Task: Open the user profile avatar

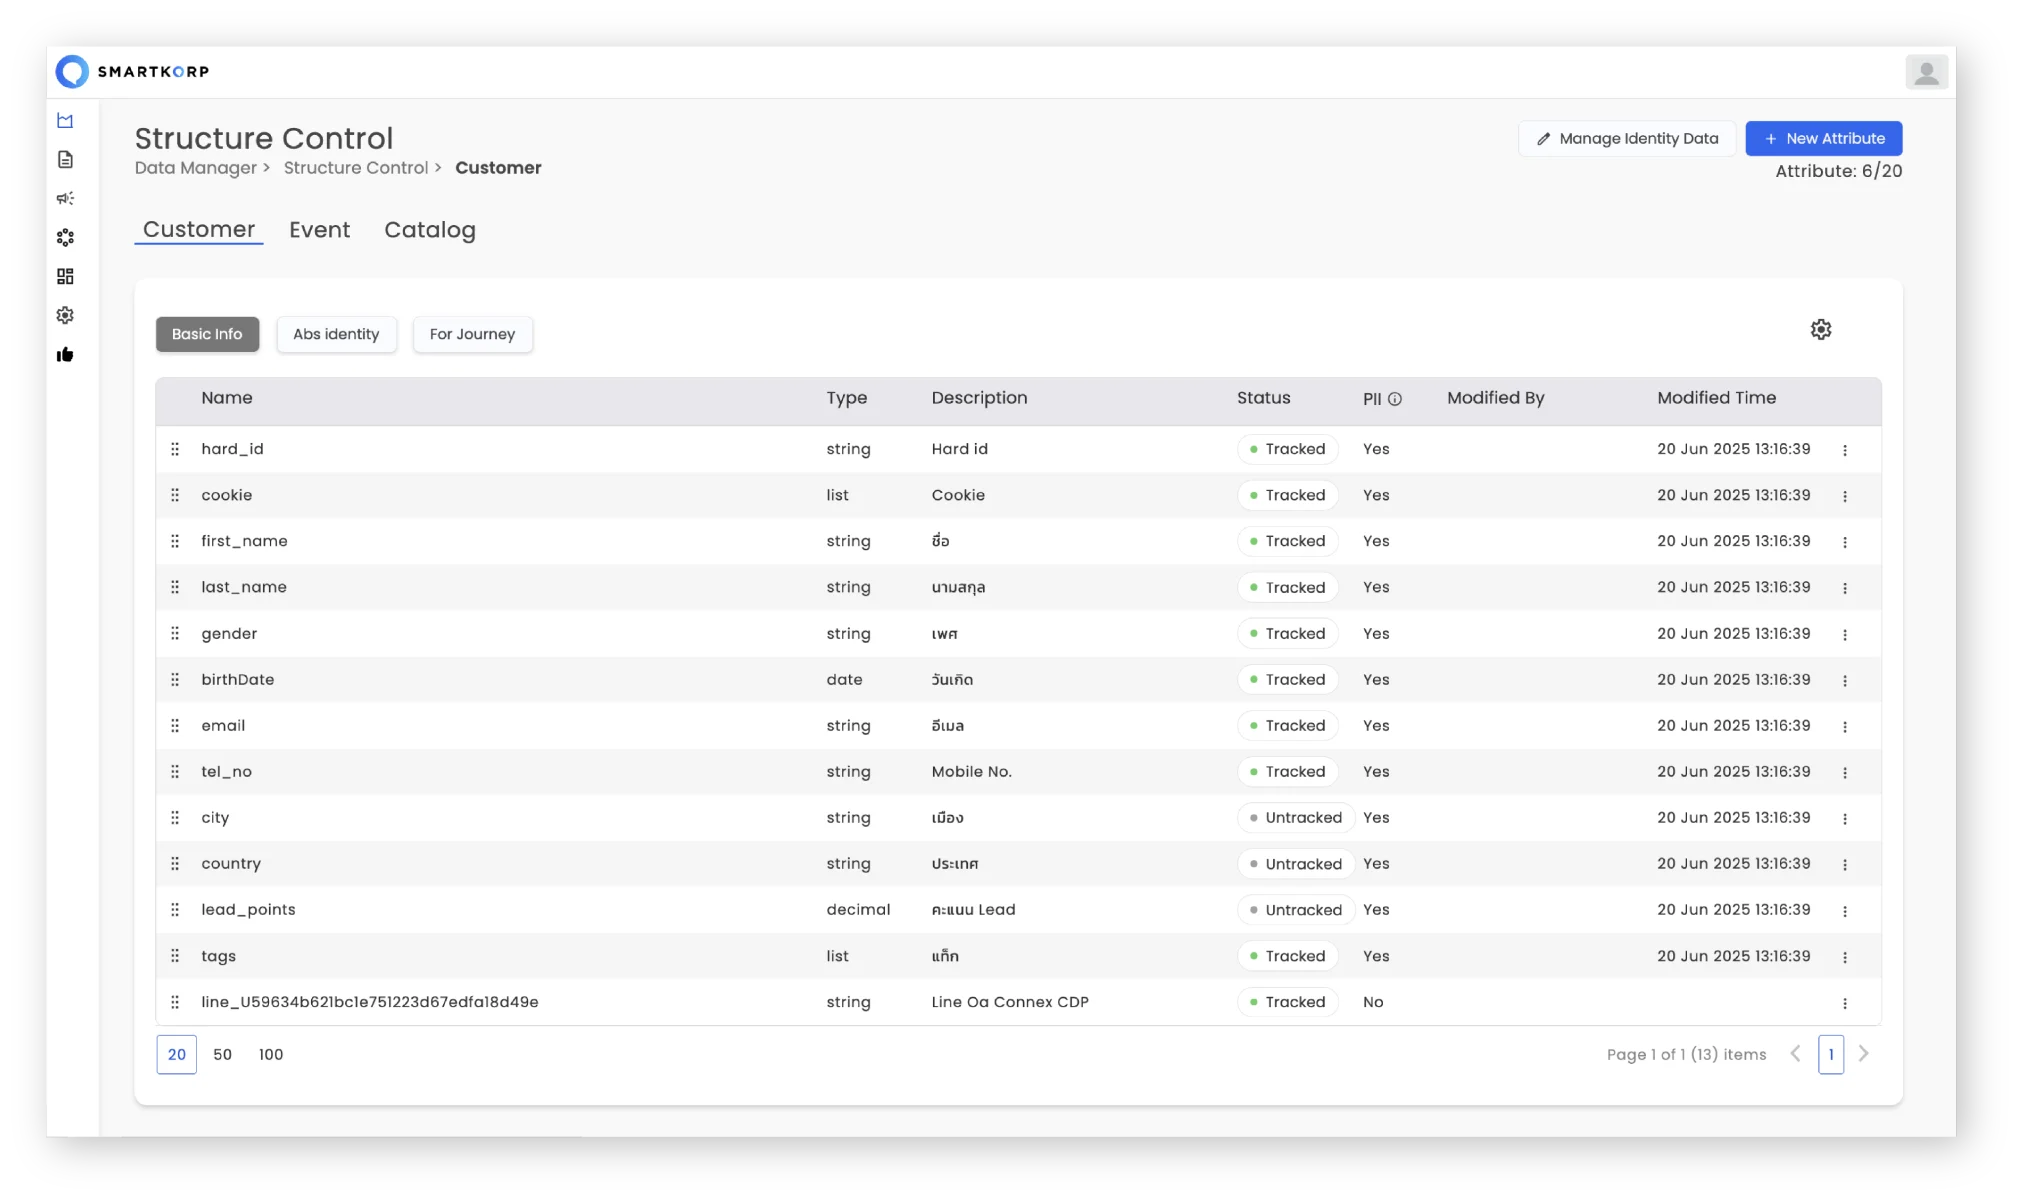Action: click(x=1926, y=72)
